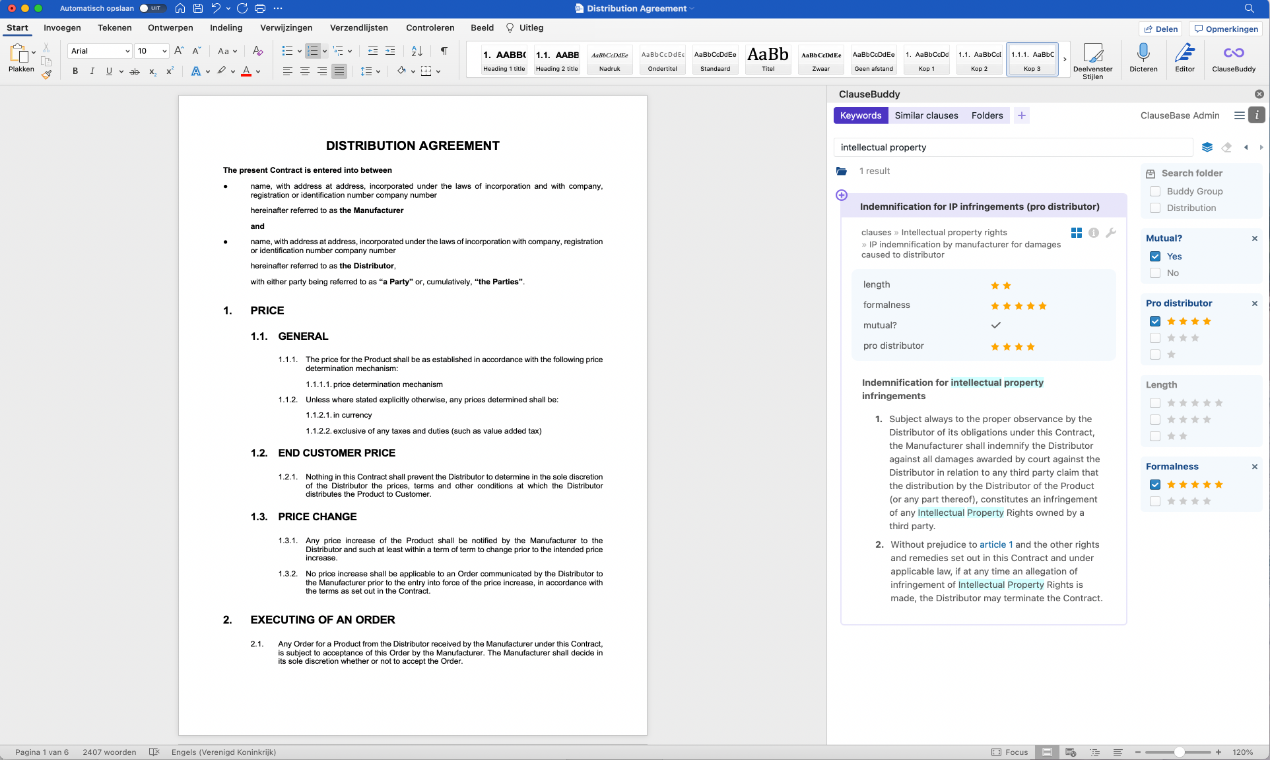
Task: Tick the No checkbox under Mutual?
Action: coord(1155,273)
